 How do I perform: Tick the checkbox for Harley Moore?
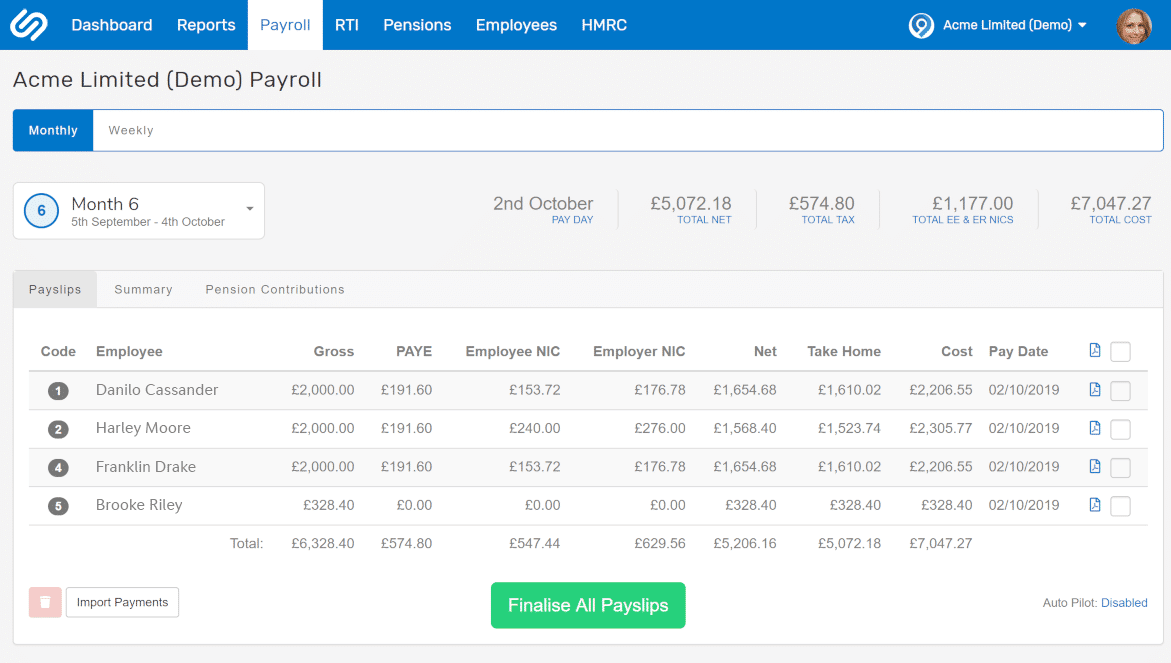pos(1120,429)
